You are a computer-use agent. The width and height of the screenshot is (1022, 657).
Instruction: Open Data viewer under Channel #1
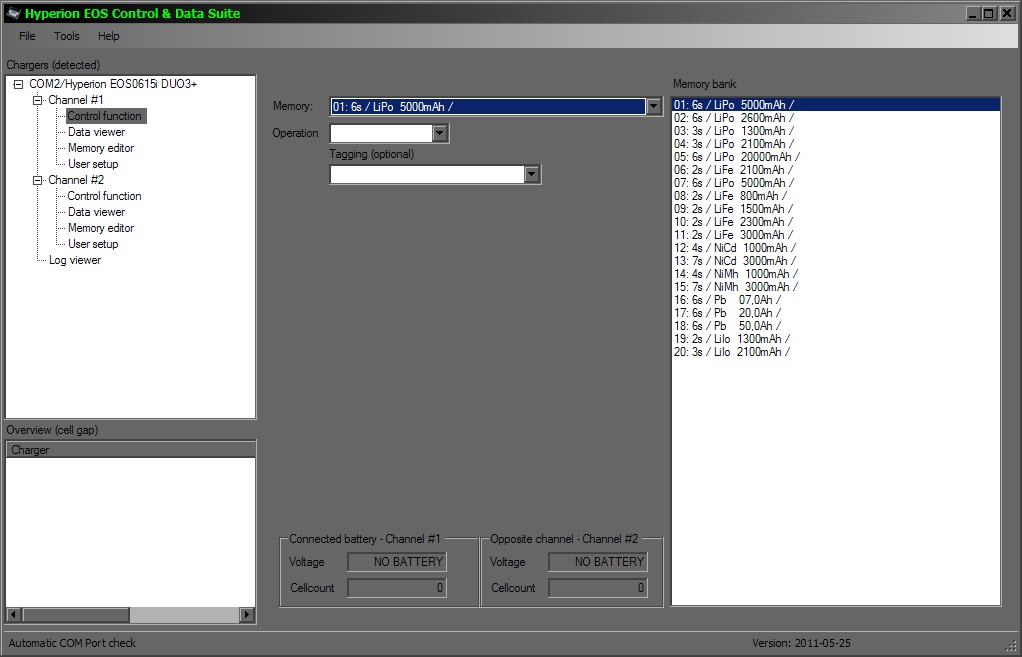[x=96, y=132]
